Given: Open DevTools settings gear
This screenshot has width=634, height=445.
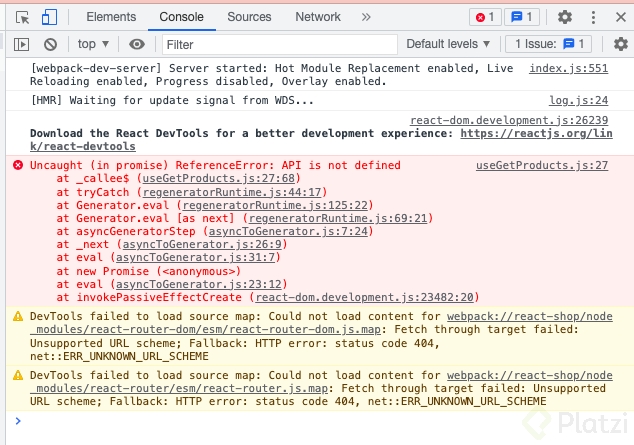Looking at the screenshot, I should pos(565,17).
